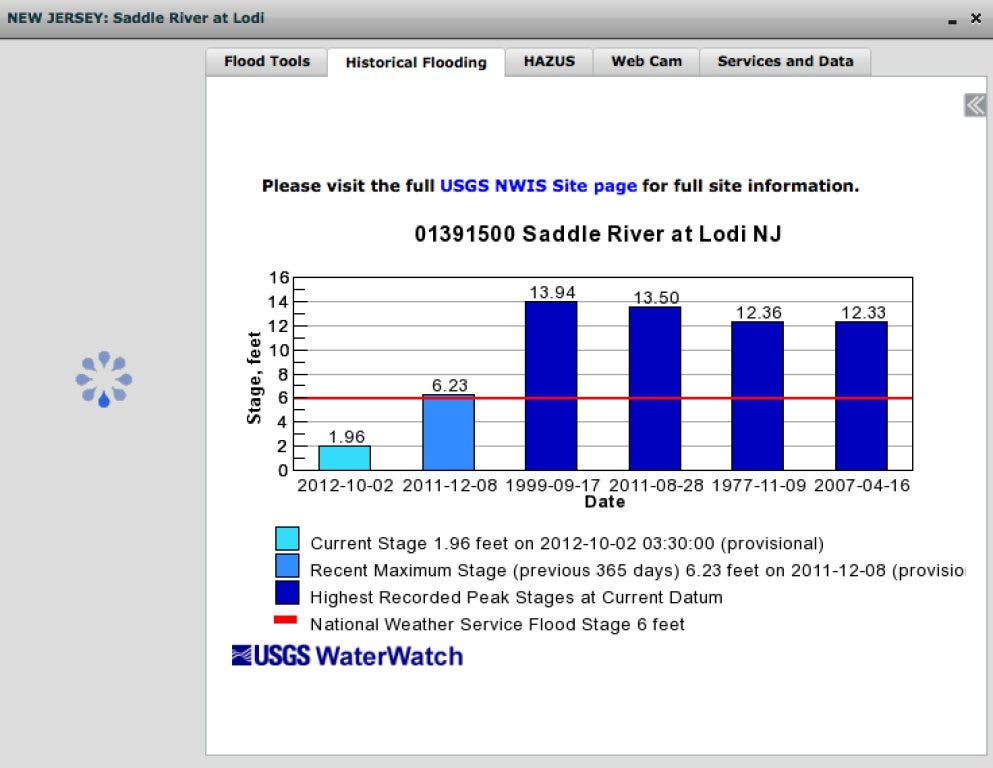Click the USGS WaterWatch logo

tap(347, 656)
